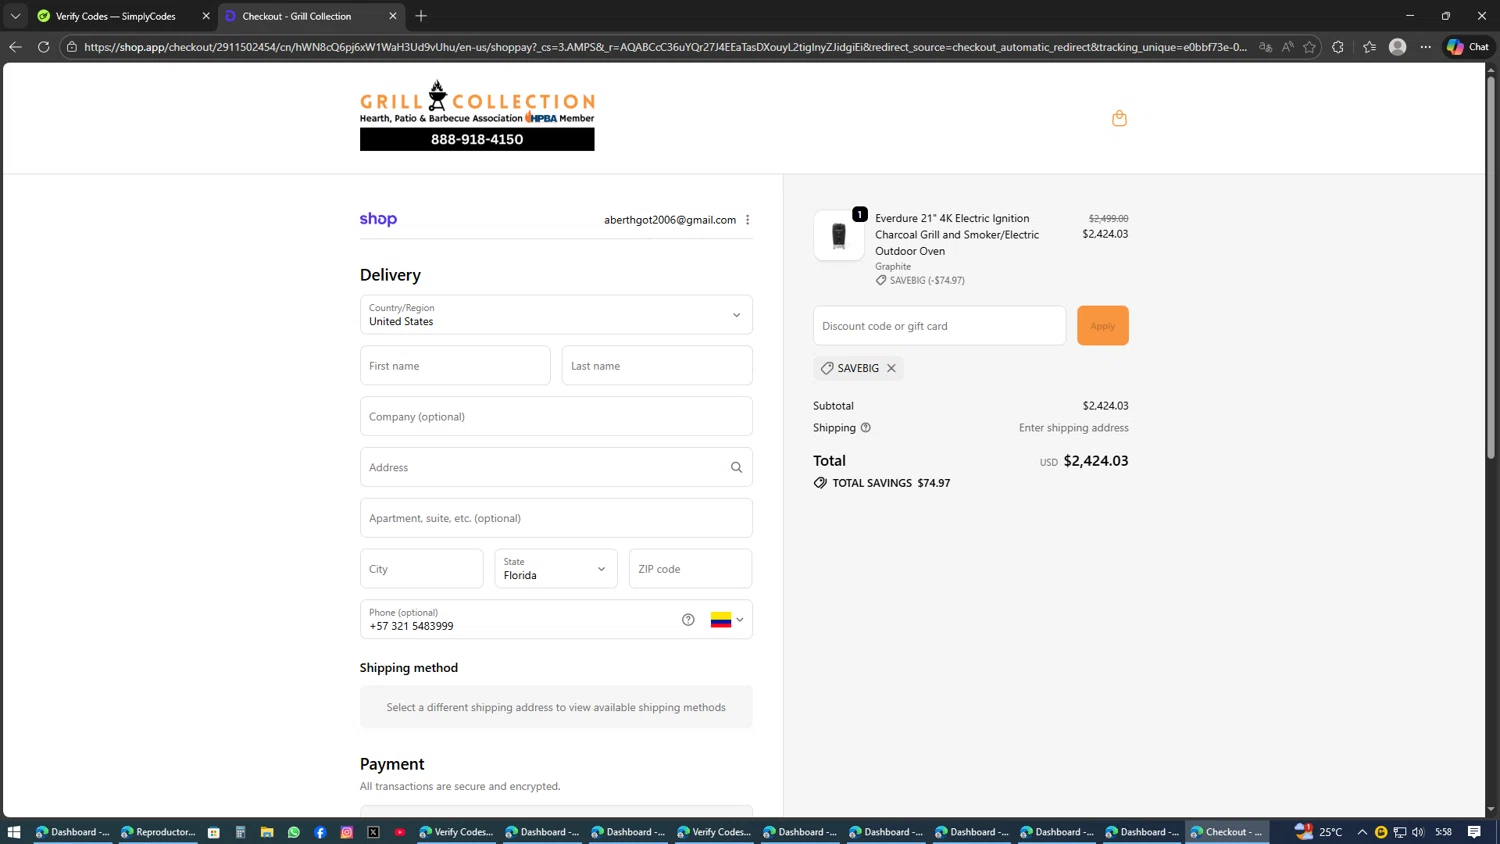
Task: Add this page to browser favorites
Action: click(1309, 47)
